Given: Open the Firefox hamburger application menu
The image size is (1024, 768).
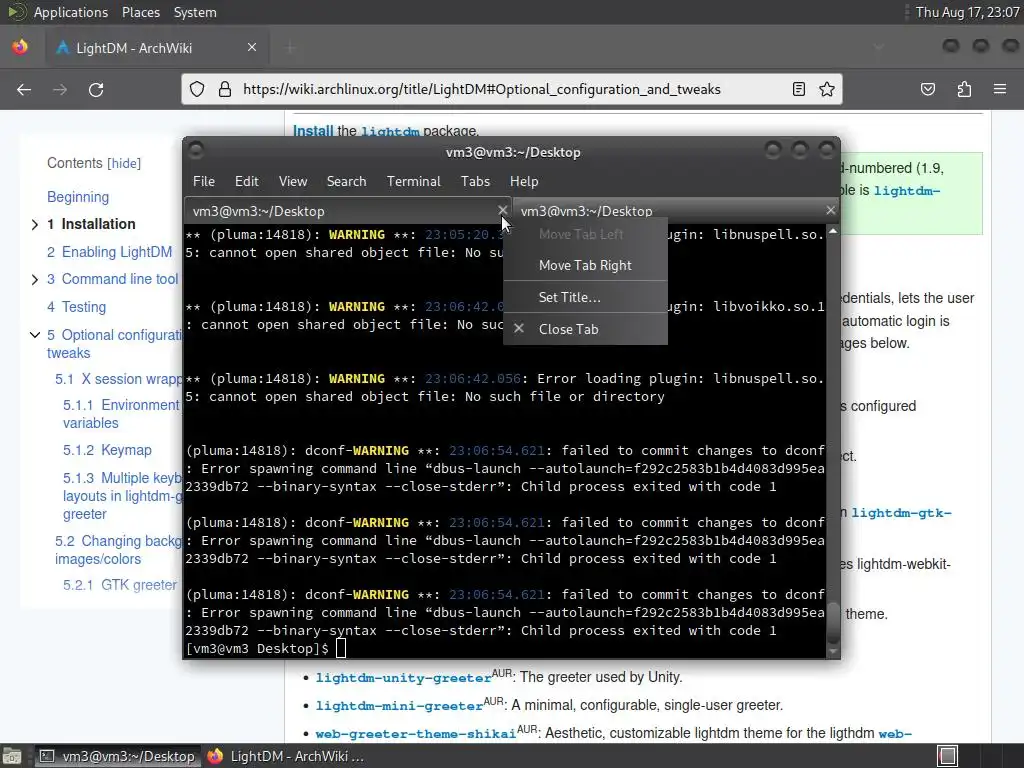Looking at the screenshot, I should coord(1000,89).
